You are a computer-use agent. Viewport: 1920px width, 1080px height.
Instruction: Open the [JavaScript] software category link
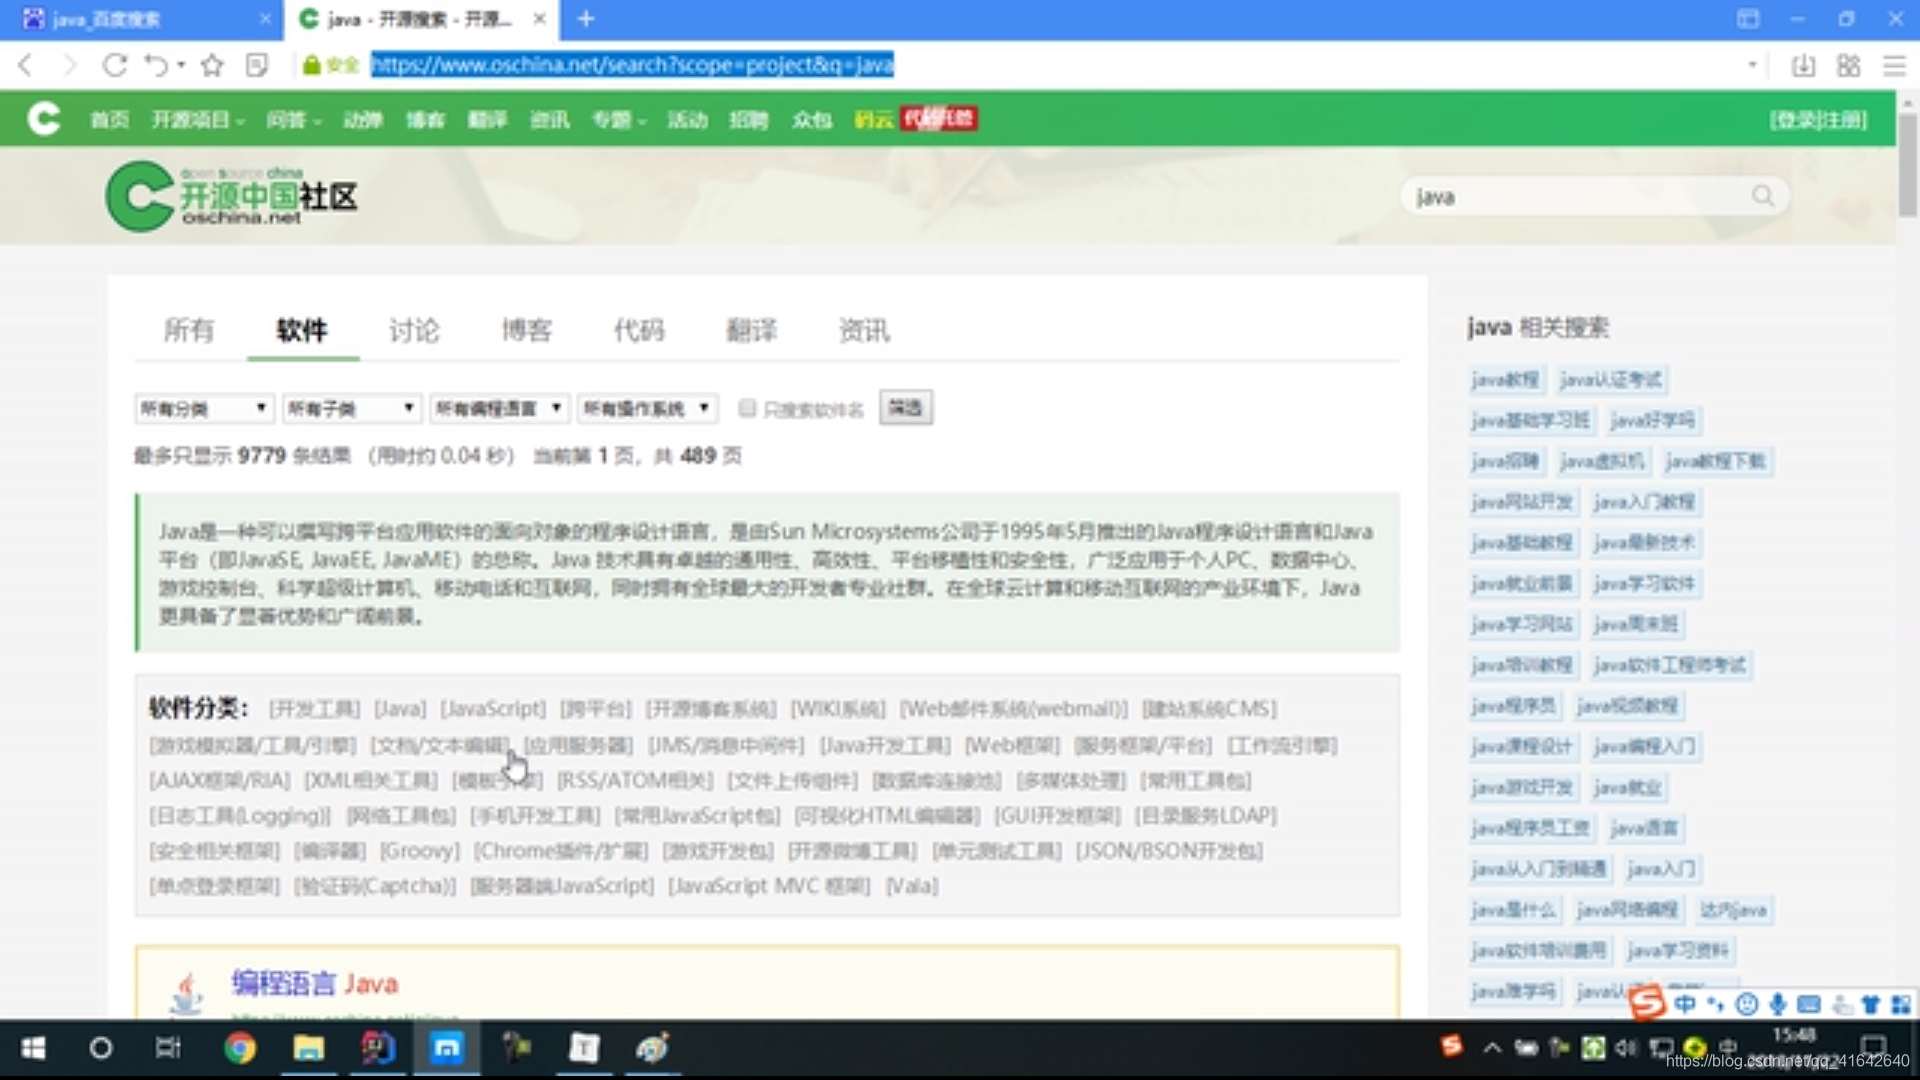coord(493,709)
